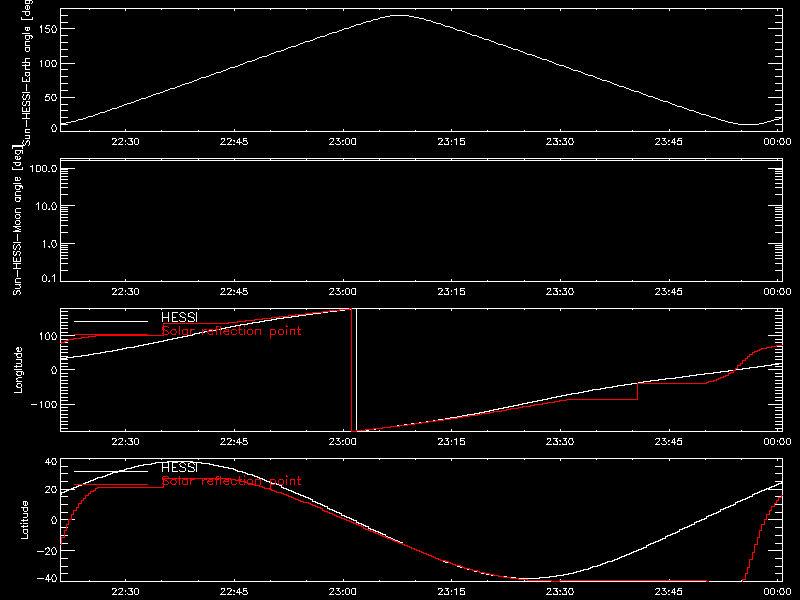
Task: Click 22:45 label under Longitude plot
Action: coord(234,441)
